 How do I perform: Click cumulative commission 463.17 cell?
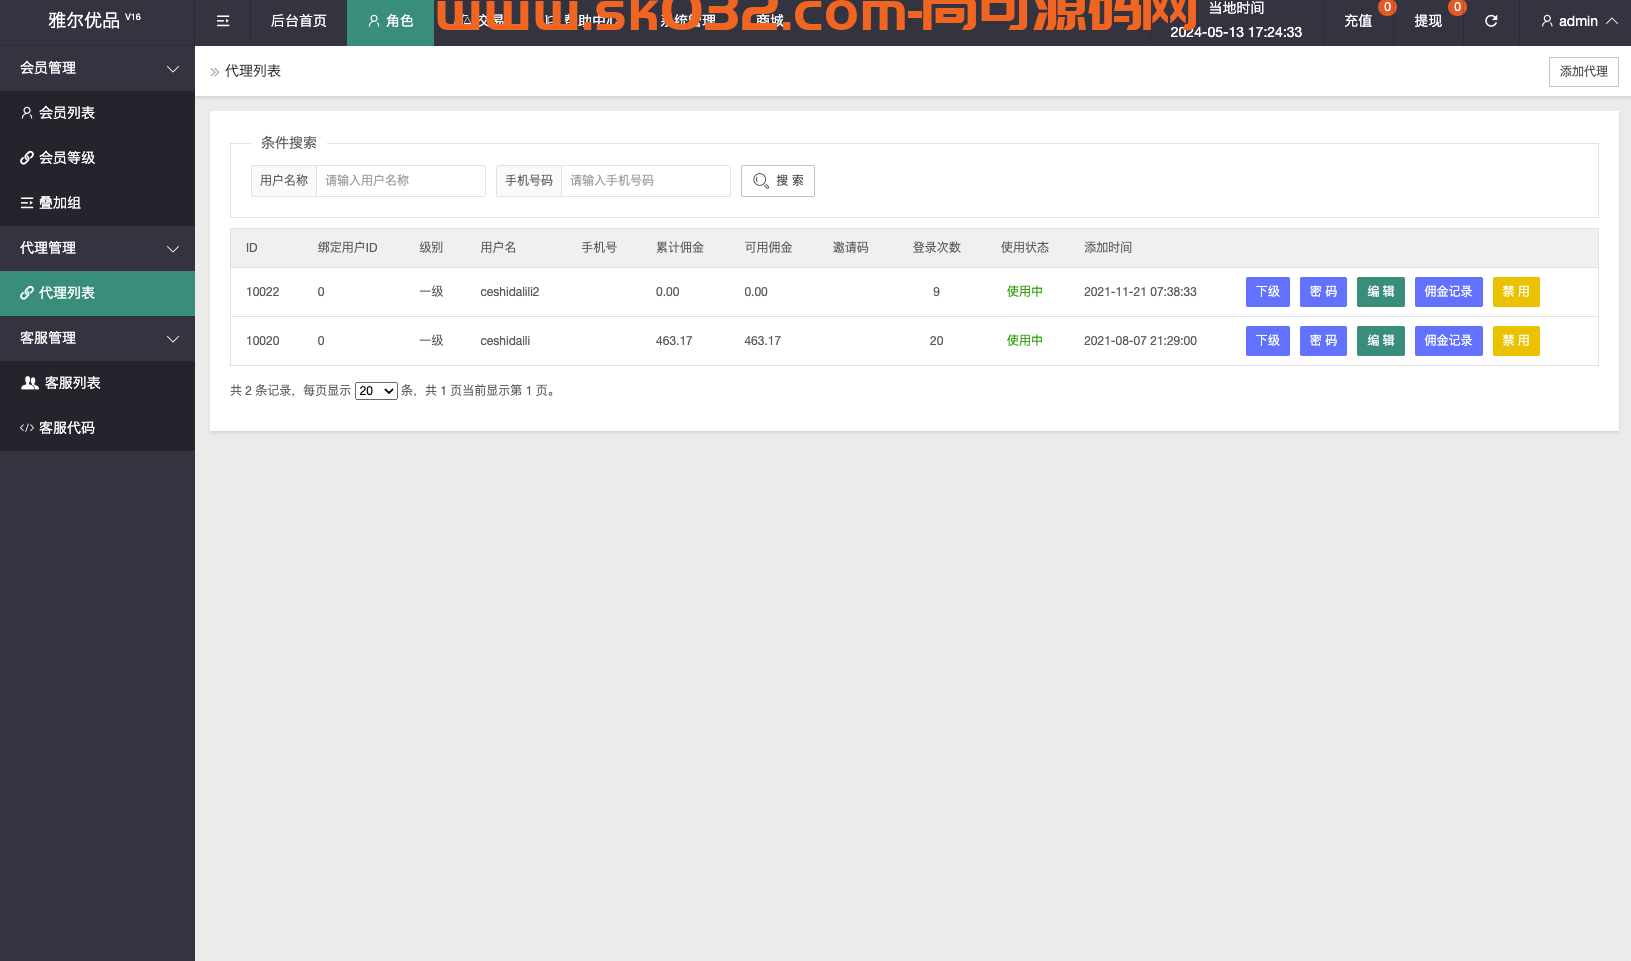coord(674,341)
